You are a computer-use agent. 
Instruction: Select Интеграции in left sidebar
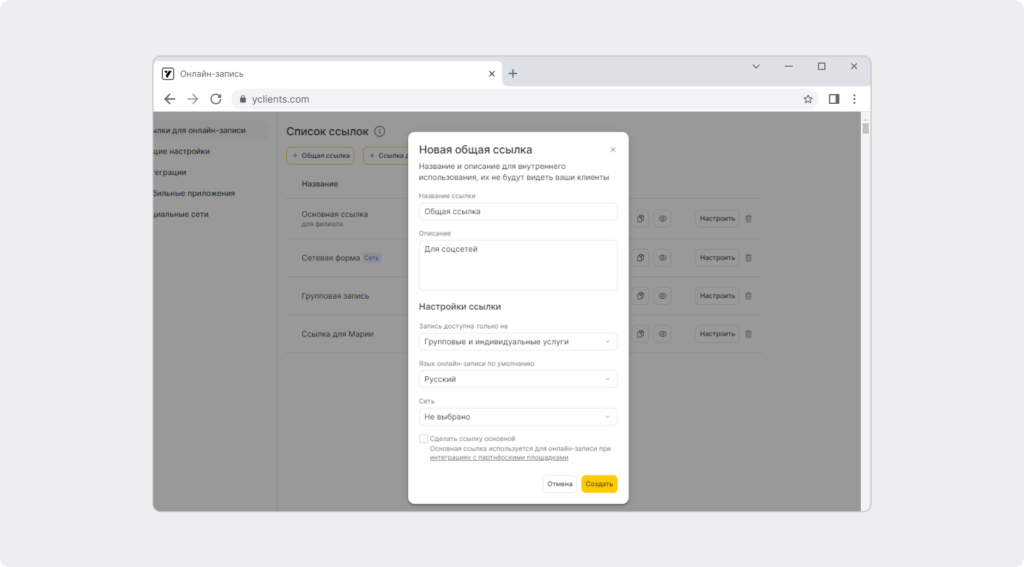click(x=170, y=172)
